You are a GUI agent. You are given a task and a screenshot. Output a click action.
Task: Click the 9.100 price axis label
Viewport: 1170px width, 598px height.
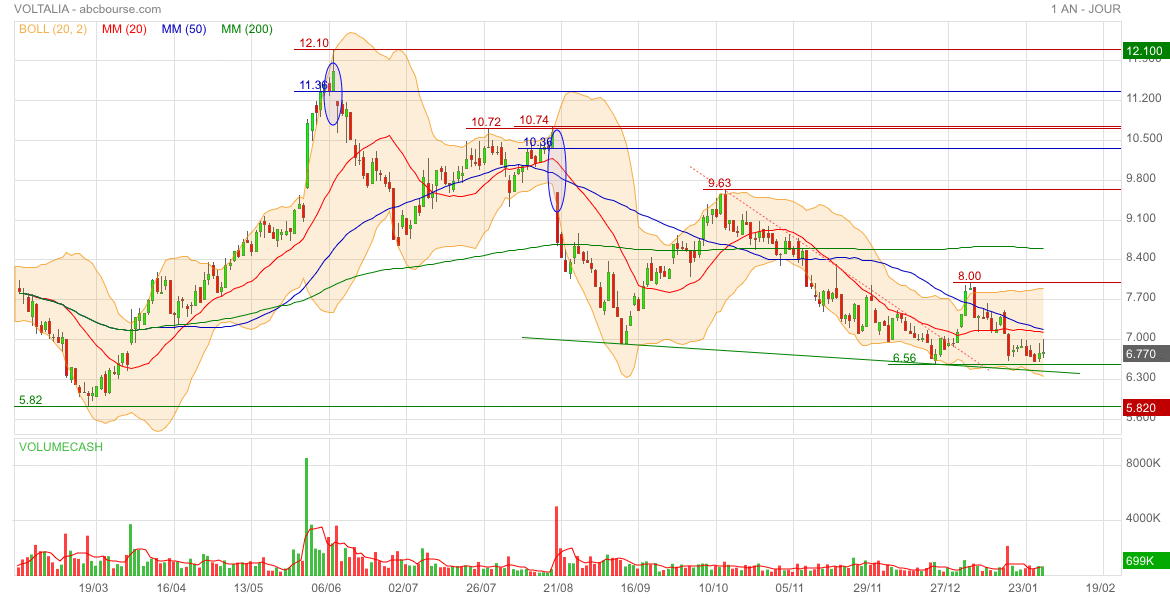(x=1141, y=219)
